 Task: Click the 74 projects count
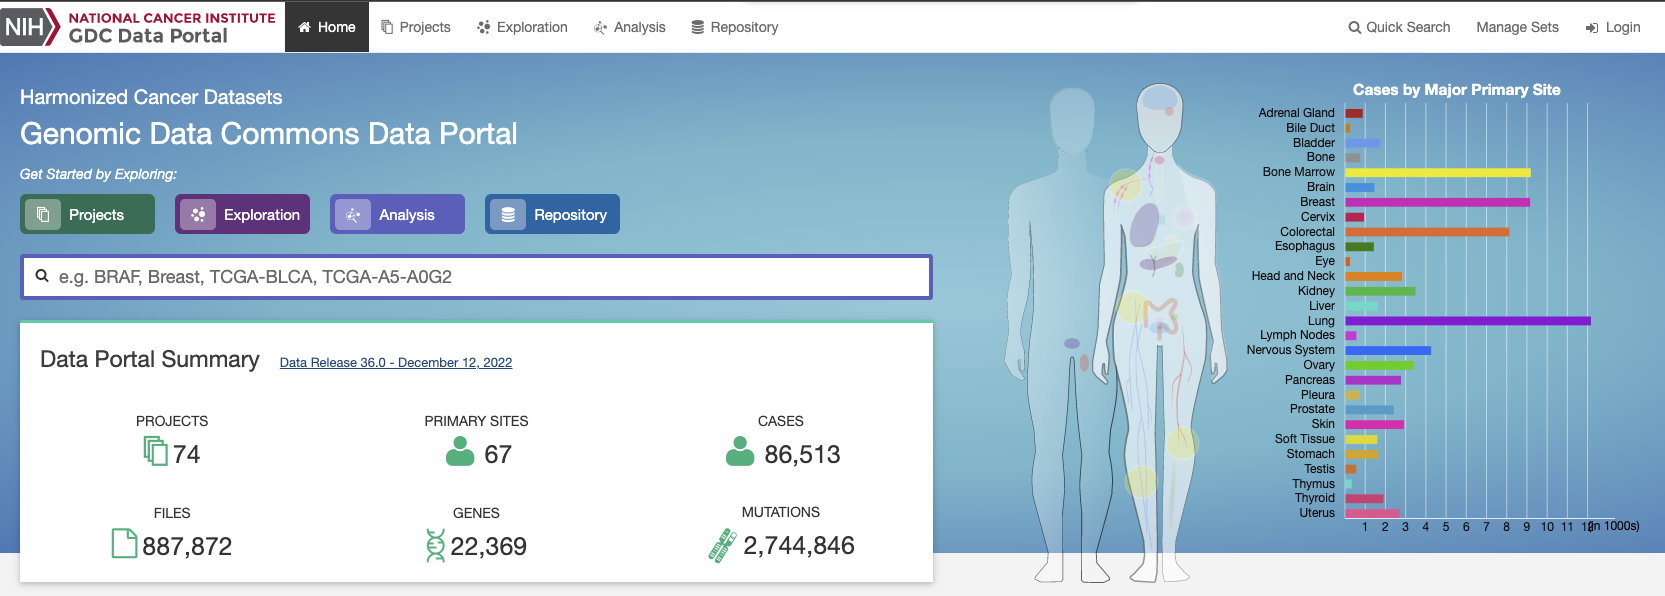(186, 455)
